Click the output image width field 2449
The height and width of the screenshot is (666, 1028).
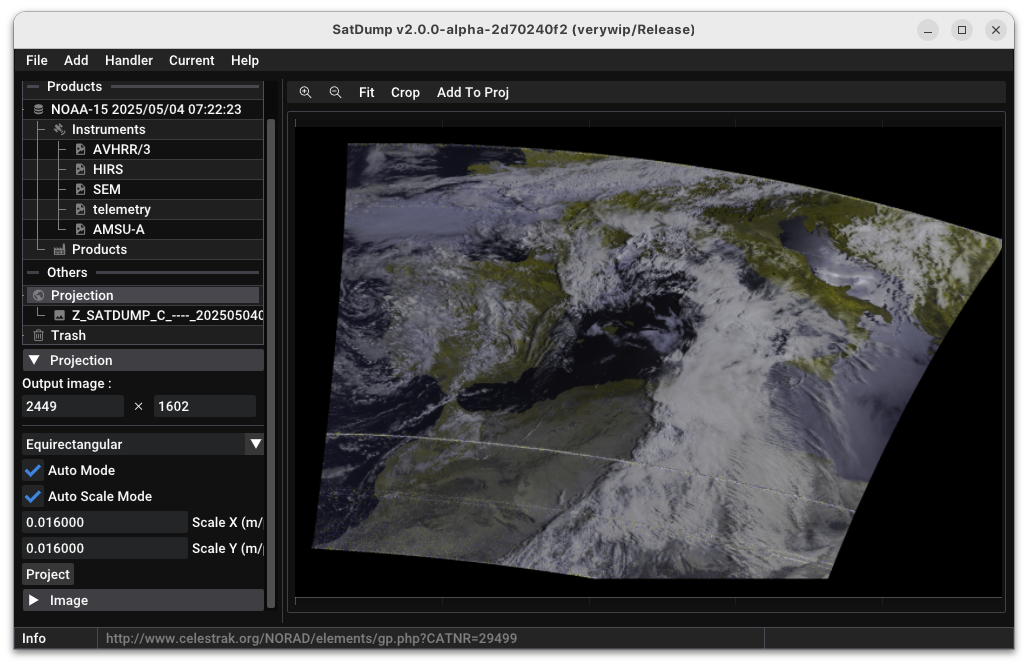tap(73, 406)
